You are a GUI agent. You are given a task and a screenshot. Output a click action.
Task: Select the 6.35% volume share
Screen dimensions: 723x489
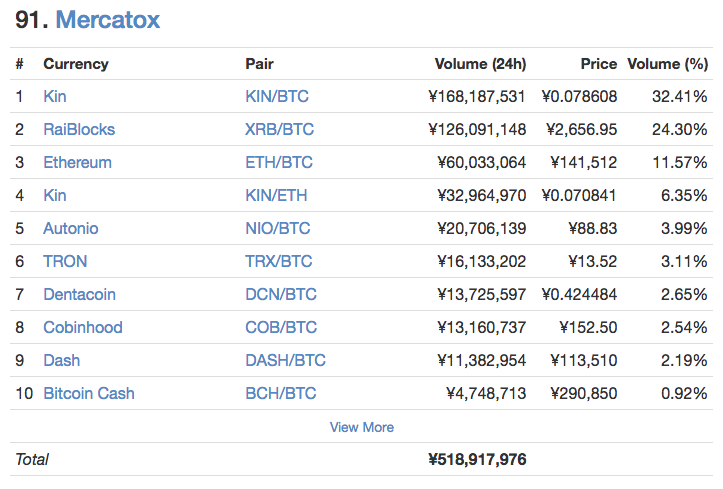click(684, 195)
